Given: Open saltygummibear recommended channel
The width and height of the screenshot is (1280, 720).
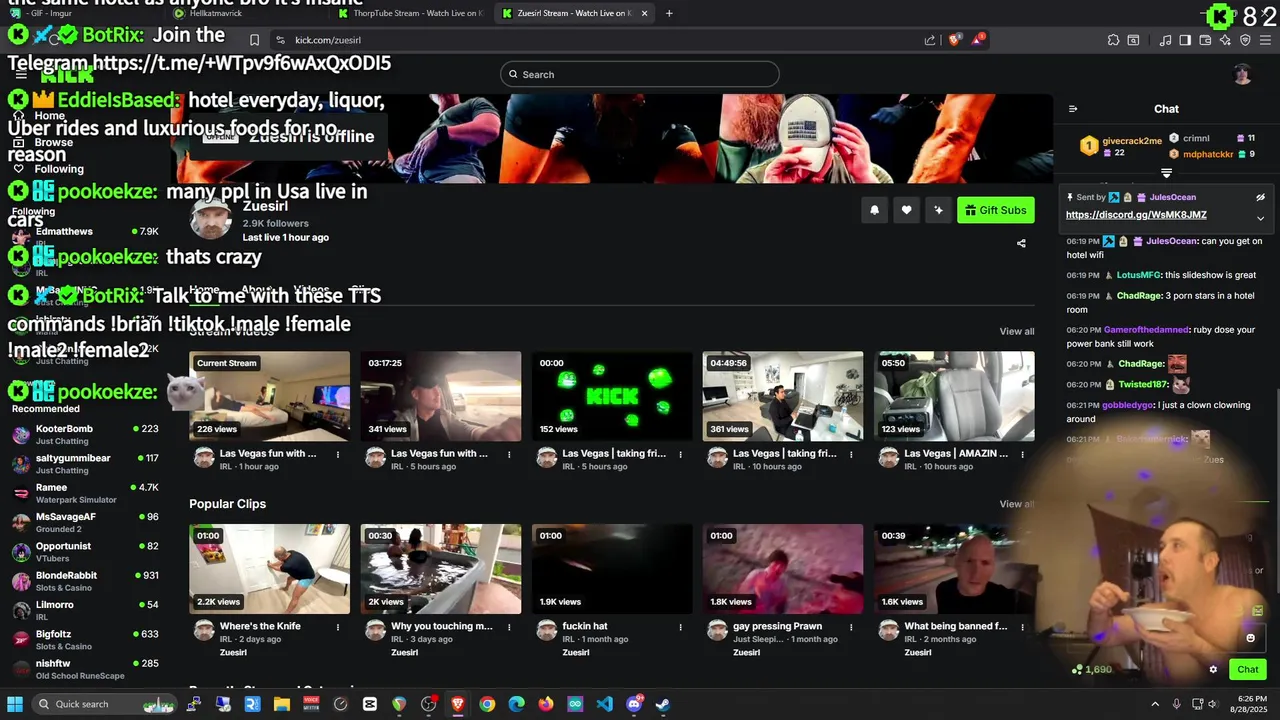Looking at the screenshot, I should 85,464.
